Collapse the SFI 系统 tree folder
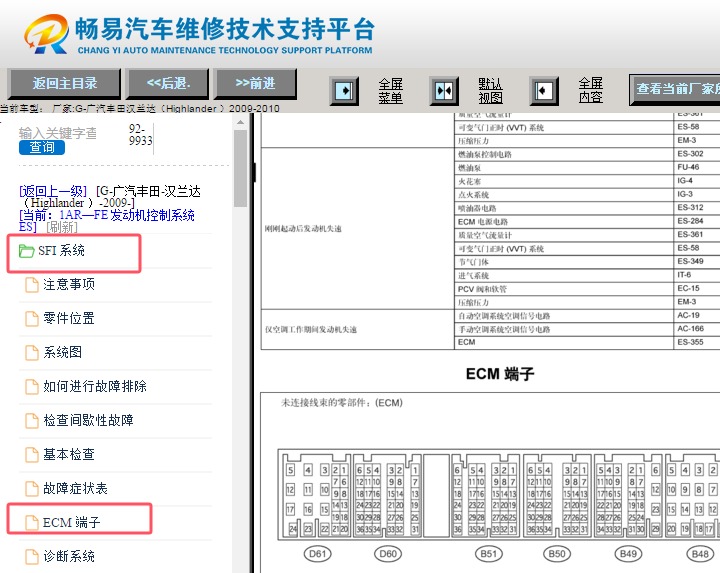720x573 pixels. (61, 251)
